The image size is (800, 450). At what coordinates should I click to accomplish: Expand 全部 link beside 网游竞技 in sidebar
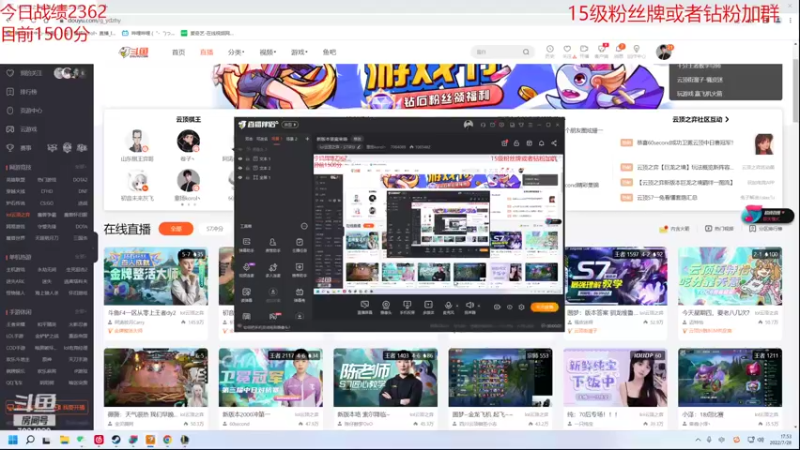pyautogui.click(x=80, y=167)
